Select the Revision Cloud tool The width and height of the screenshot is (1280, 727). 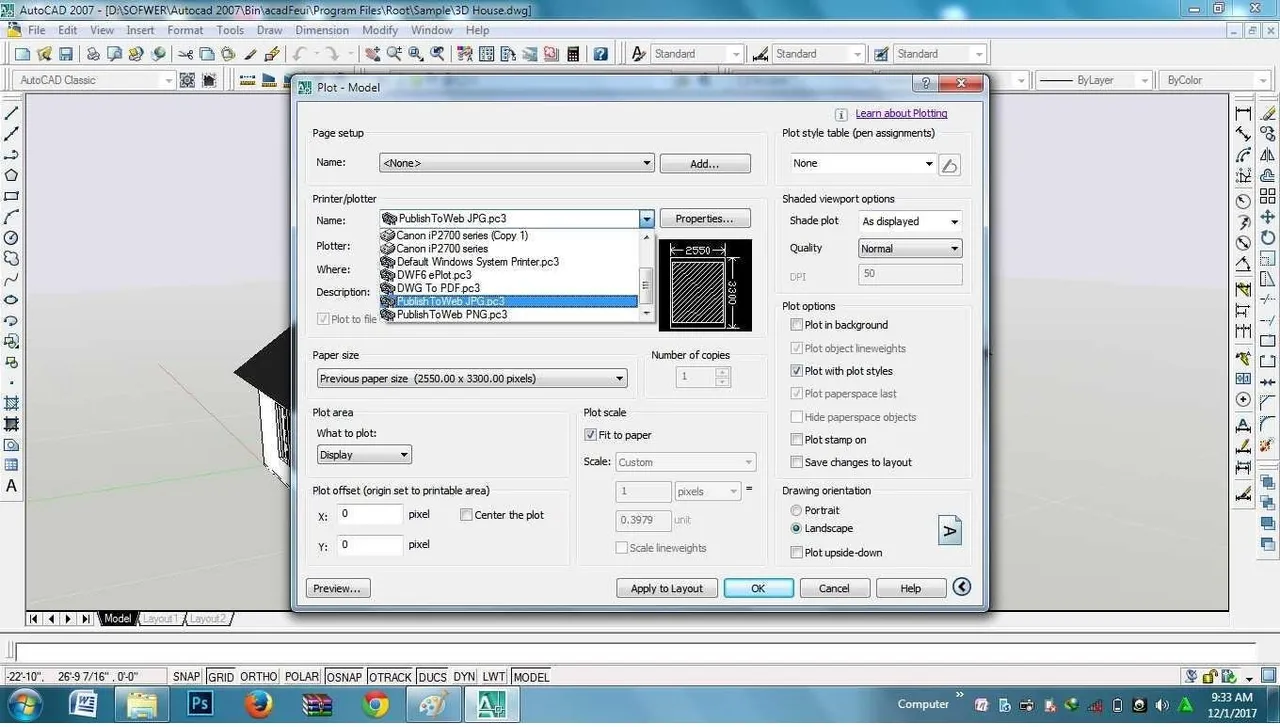point(12,258)
